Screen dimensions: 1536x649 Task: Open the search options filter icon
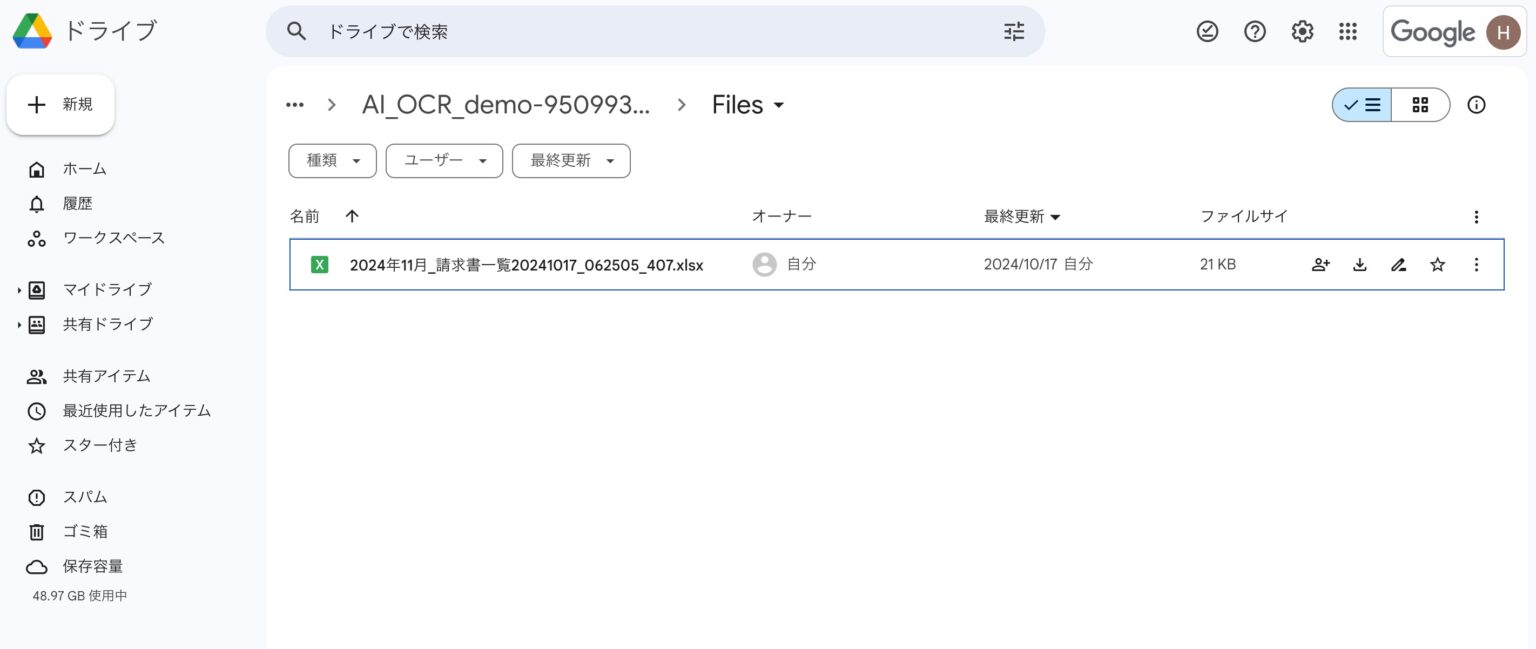click(1013, 31)
